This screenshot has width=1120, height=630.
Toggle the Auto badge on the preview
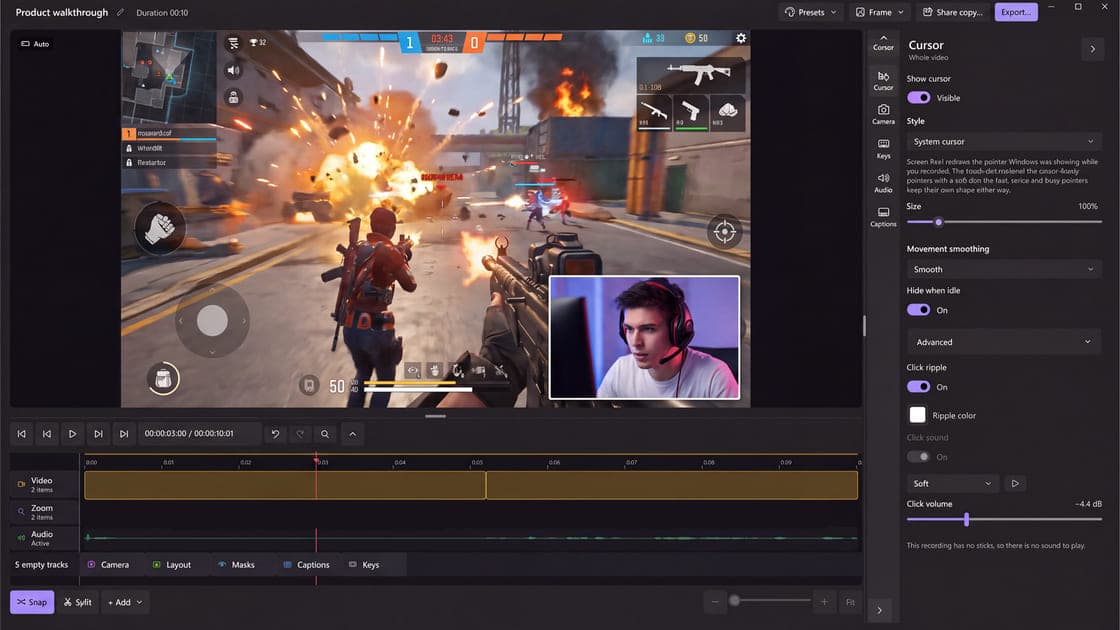click(x=35, y=44)
